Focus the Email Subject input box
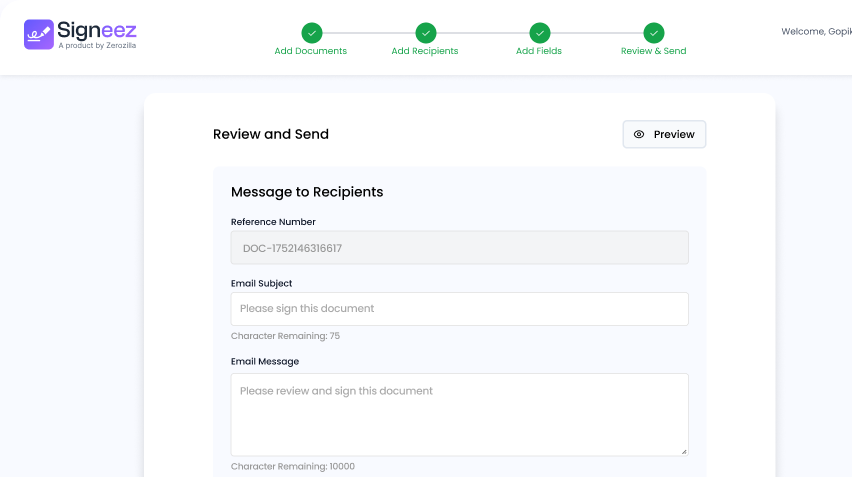 point(459,309)
